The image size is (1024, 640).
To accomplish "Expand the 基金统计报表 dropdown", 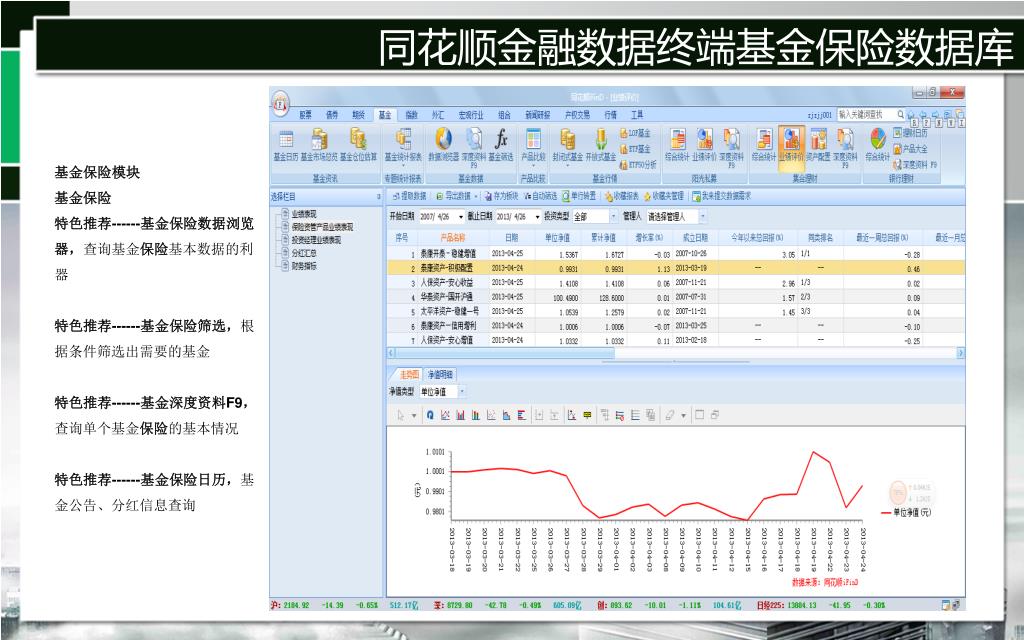I will (403, 166).
